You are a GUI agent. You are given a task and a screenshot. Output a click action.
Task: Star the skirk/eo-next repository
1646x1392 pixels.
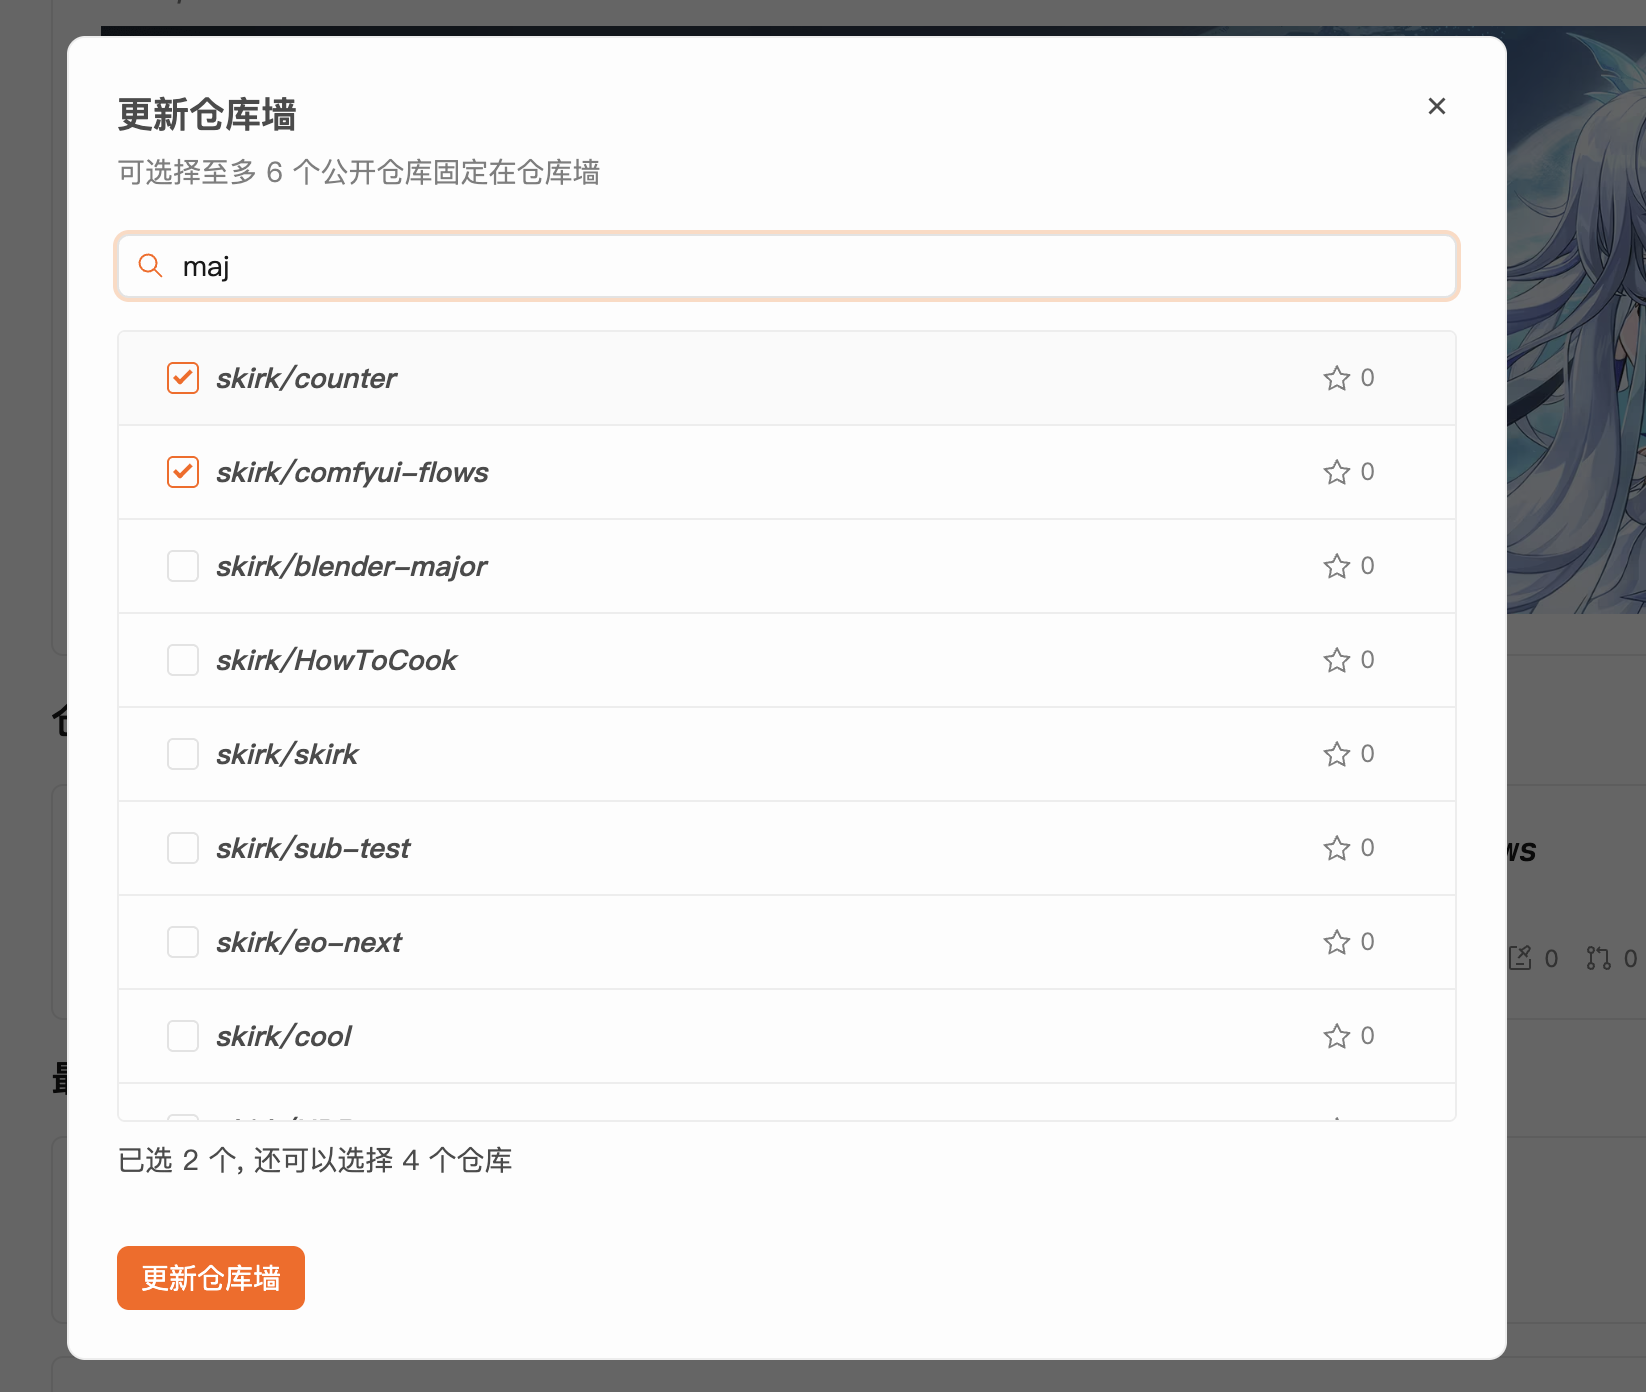1336,941
